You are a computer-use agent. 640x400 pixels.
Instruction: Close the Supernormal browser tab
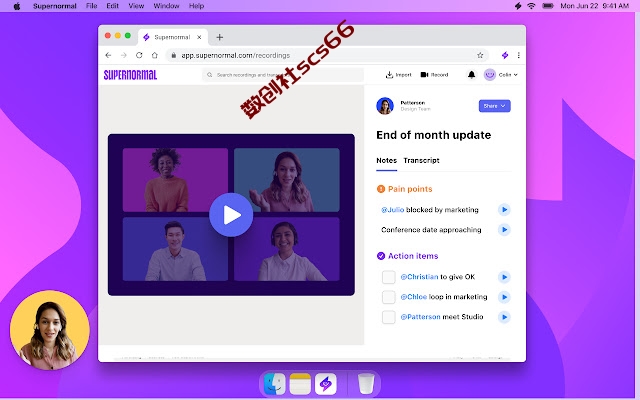pyautogui.click(x=199, y=37)
